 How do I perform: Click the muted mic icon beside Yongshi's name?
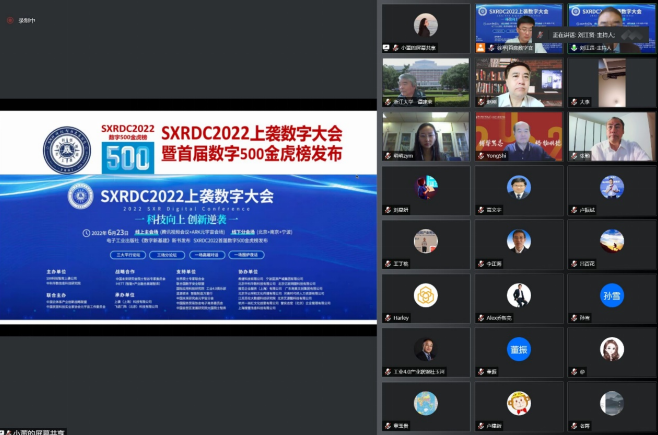(481, 156)
